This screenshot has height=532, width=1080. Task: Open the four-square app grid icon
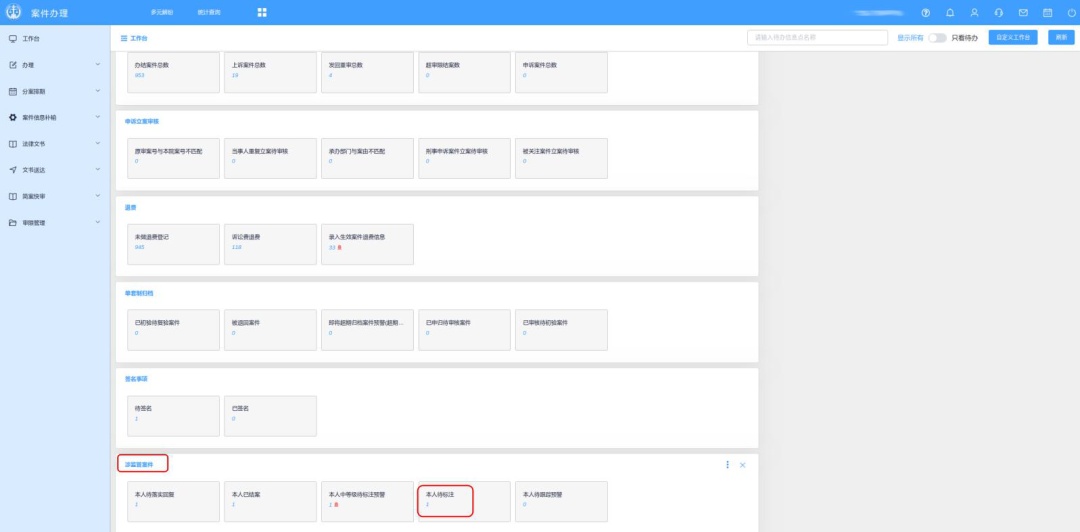tap(262, 12)
